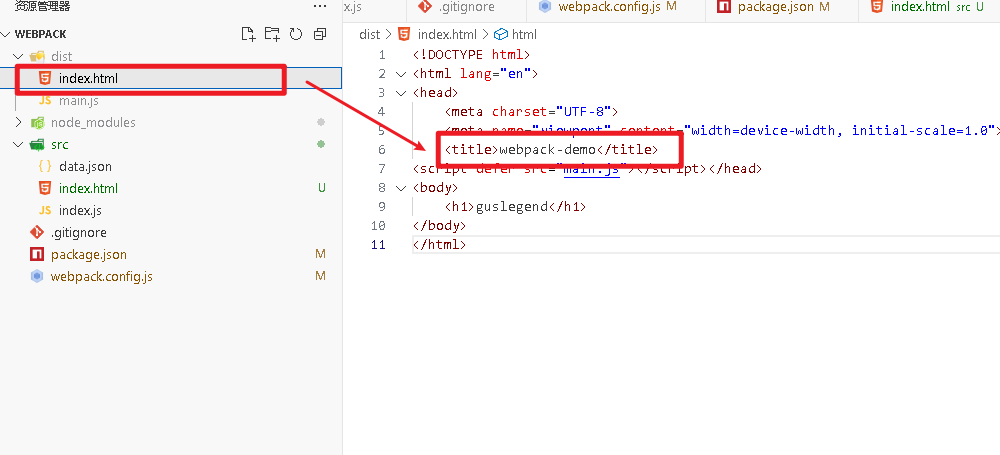Click the main.js link in the script tag
The height and width of the screenshot is (455, 1000).
tap(591, 169)
